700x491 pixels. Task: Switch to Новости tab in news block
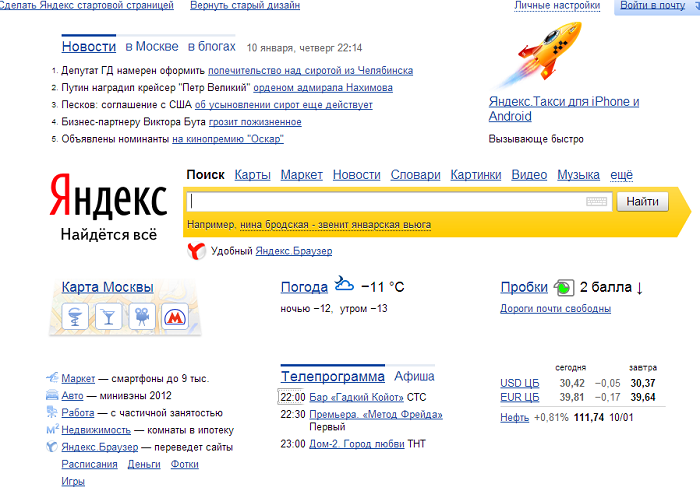point(89,46)
